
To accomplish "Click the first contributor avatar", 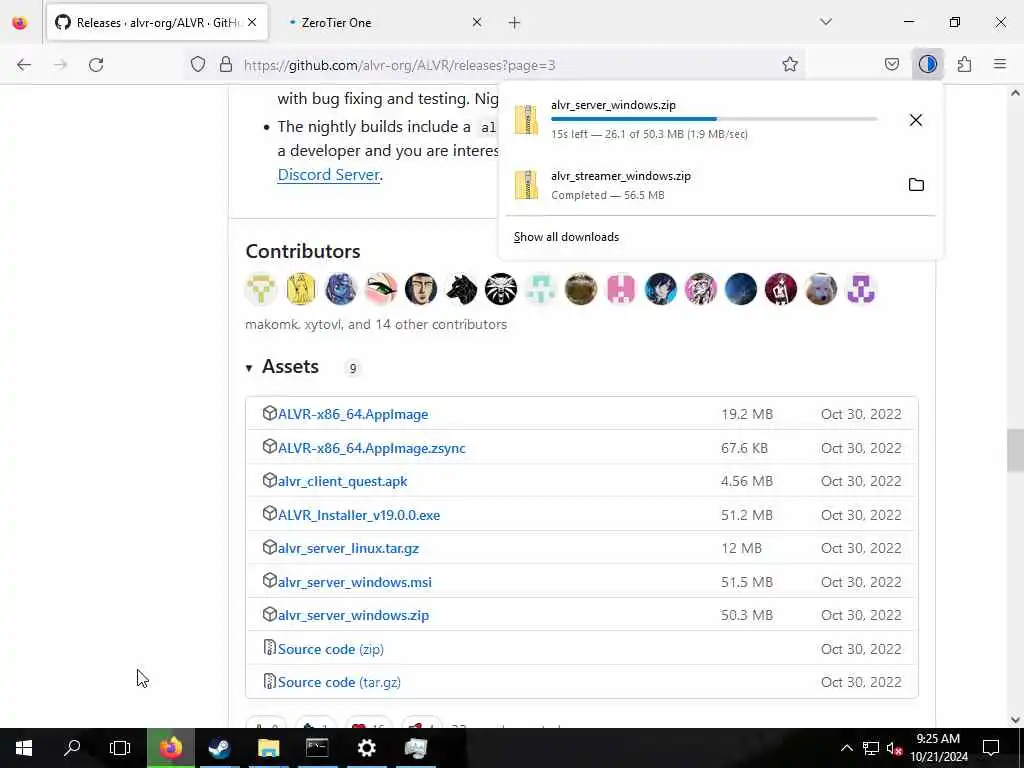I will pyautogui.click(x=261, y=289).
